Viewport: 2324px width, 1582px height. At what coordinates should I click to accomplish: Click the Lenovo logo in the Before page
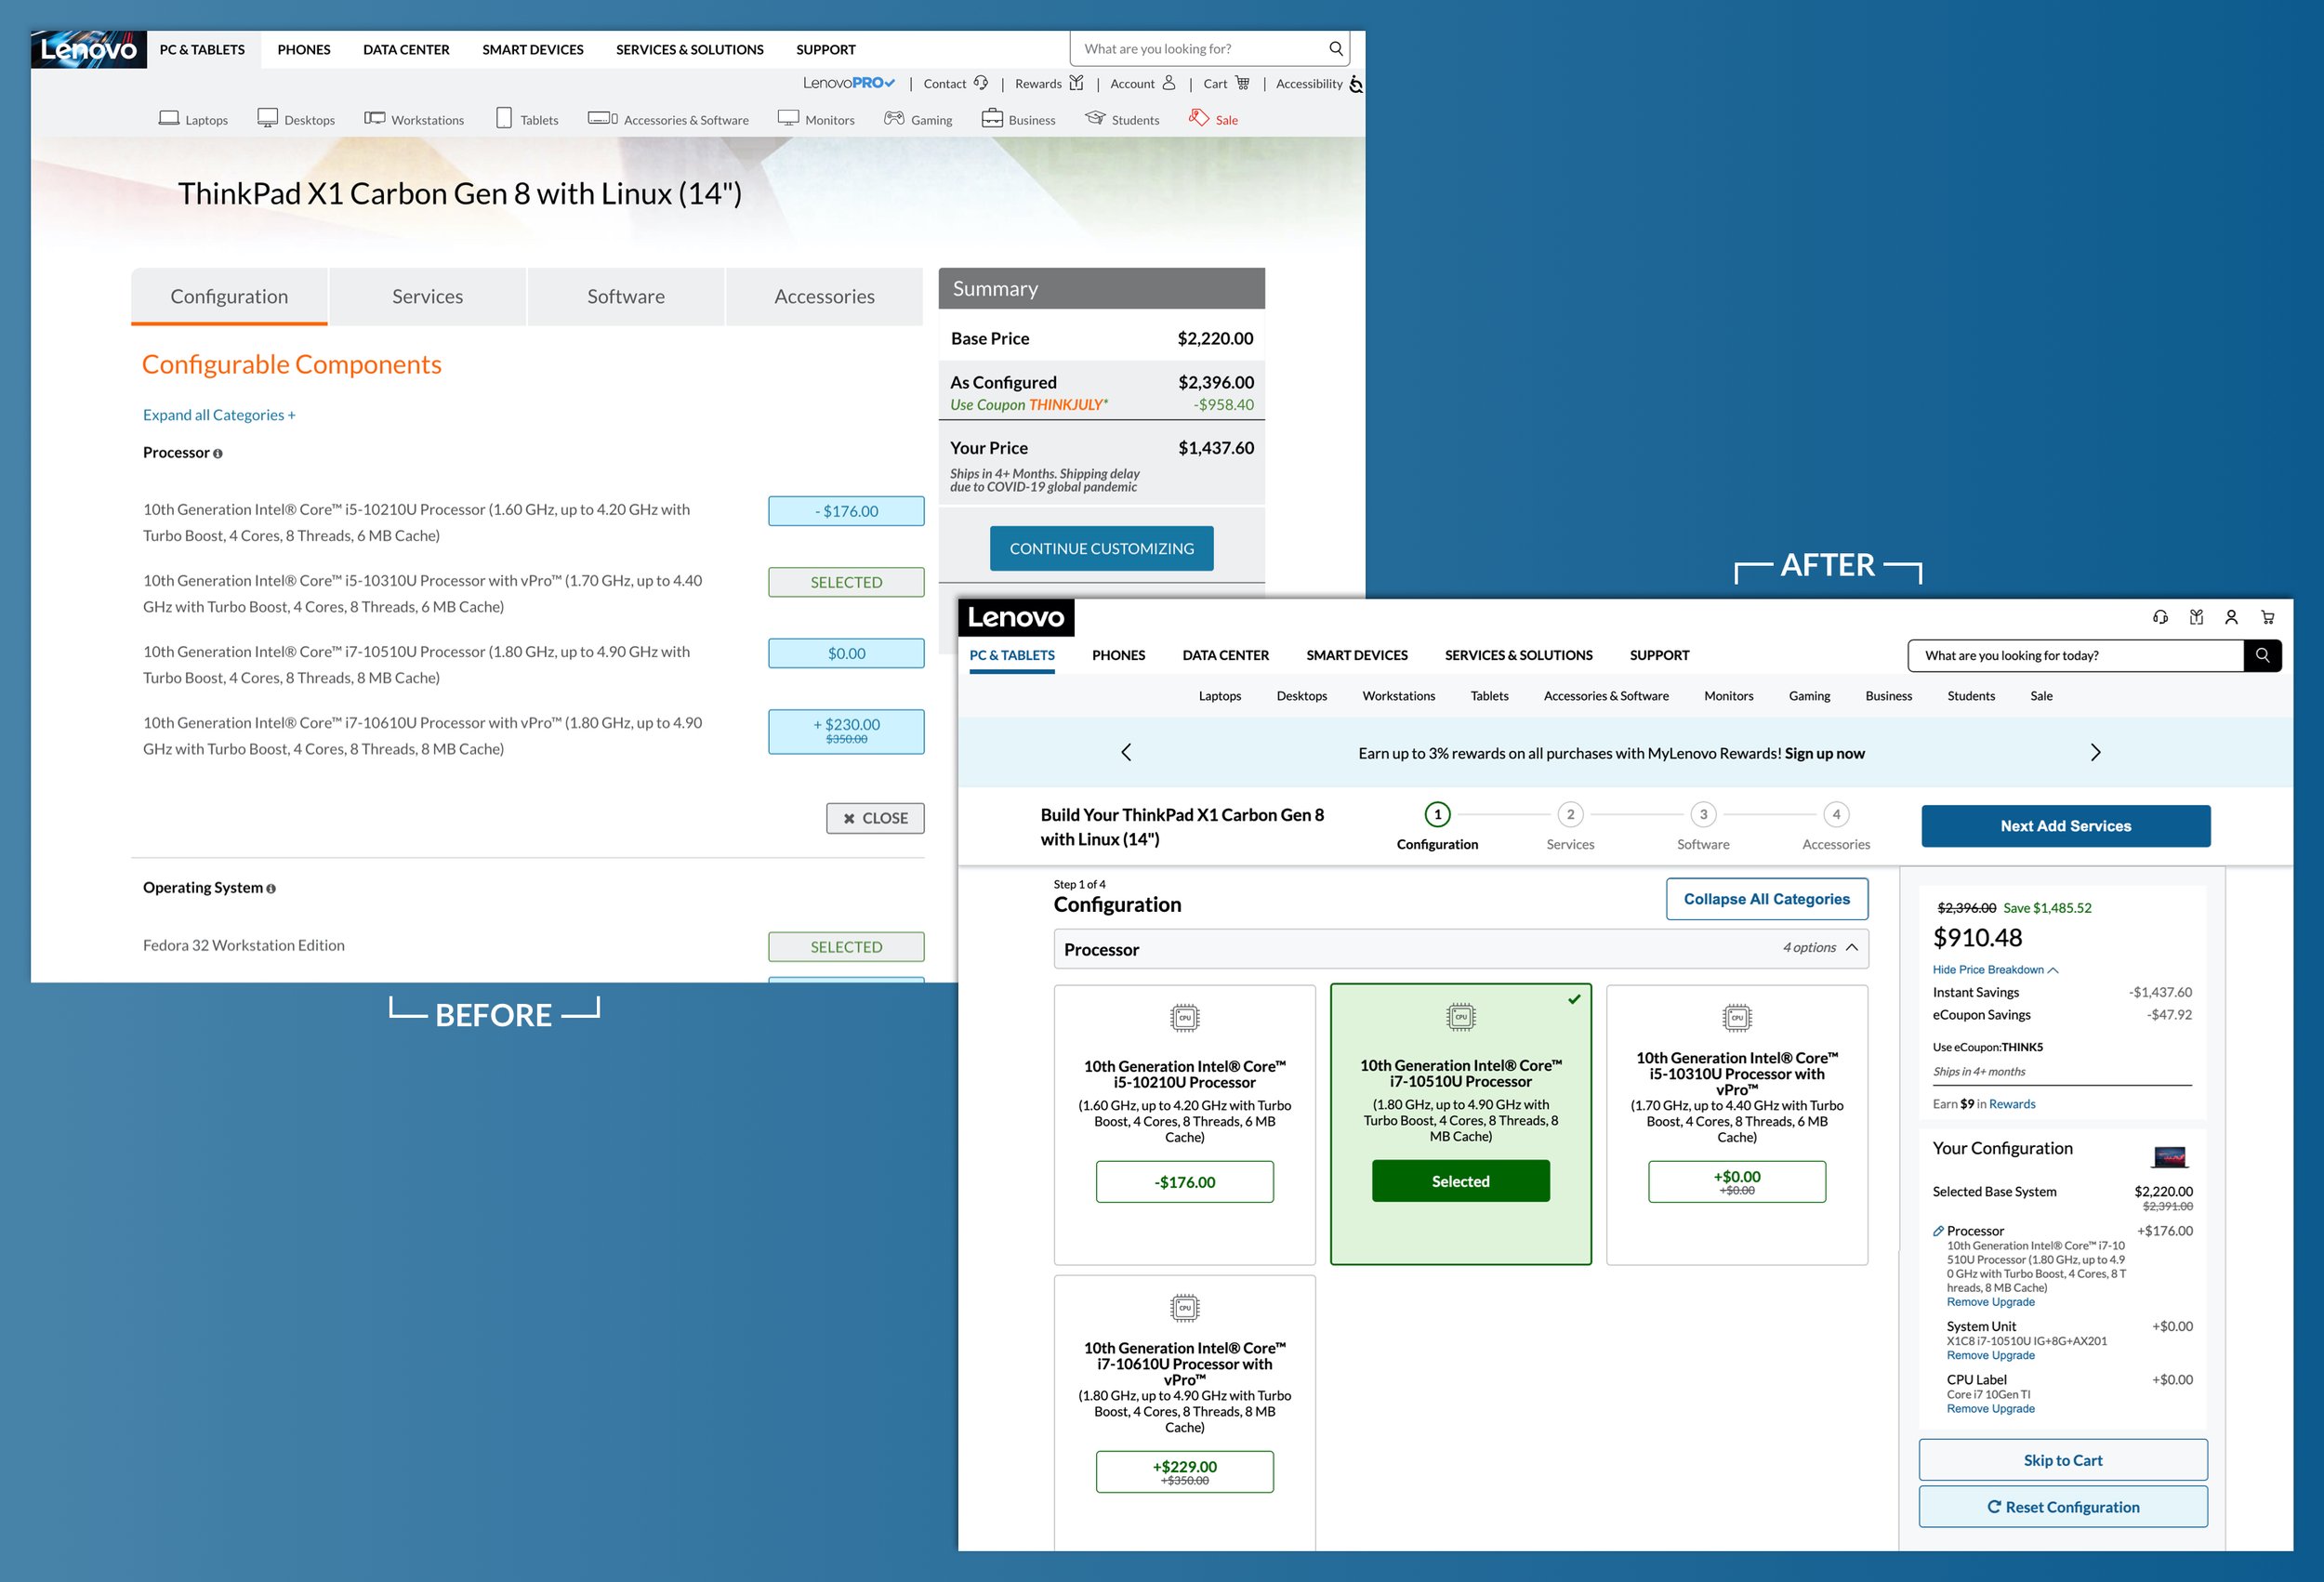point(89,49)
